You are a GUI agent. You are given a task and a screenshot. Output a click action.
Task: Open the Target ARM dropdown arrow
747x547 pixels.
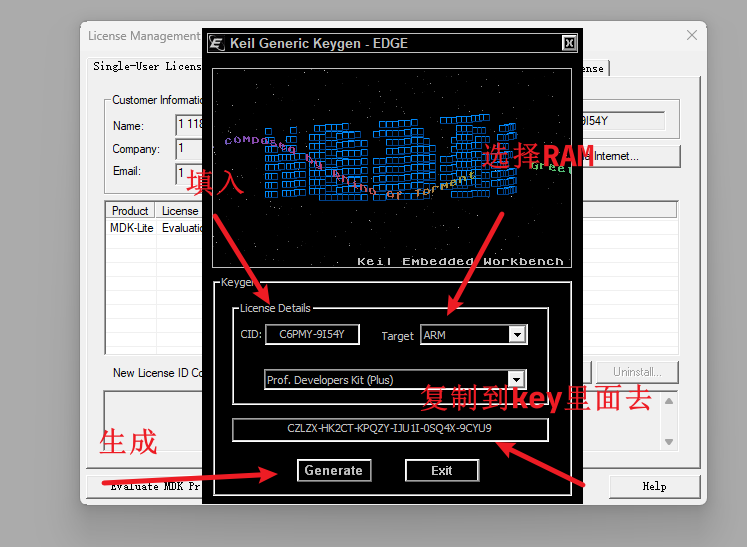click(517, 334)
